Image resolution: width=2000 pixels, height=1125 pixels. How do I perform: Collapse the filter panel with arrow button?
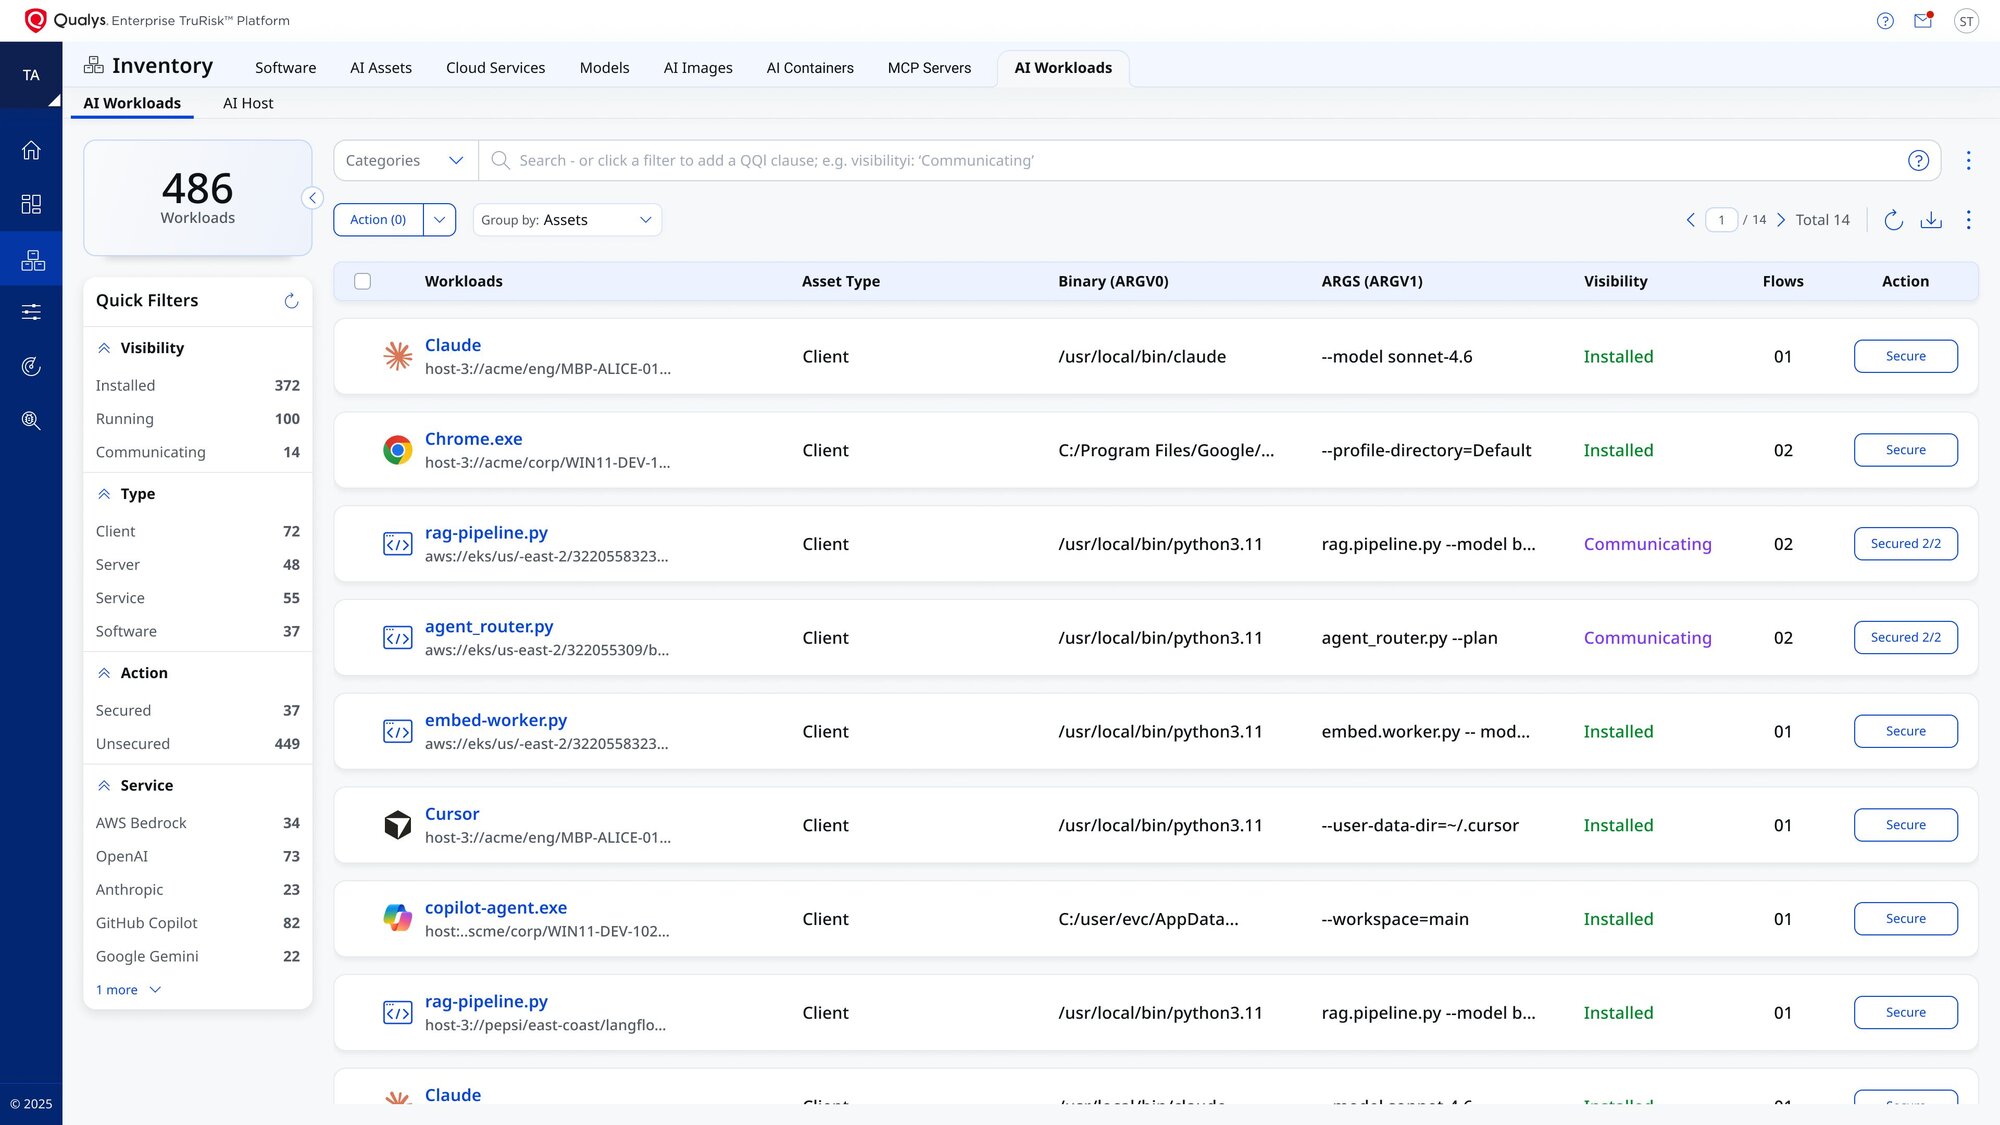pyautogui.click(x=313, y=198)
